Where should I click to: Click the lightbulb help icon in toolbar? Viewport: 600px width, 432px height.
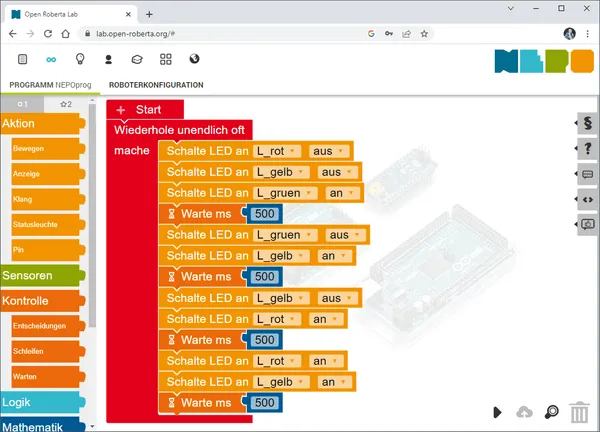pyautogui.click(x=80, y=59)
